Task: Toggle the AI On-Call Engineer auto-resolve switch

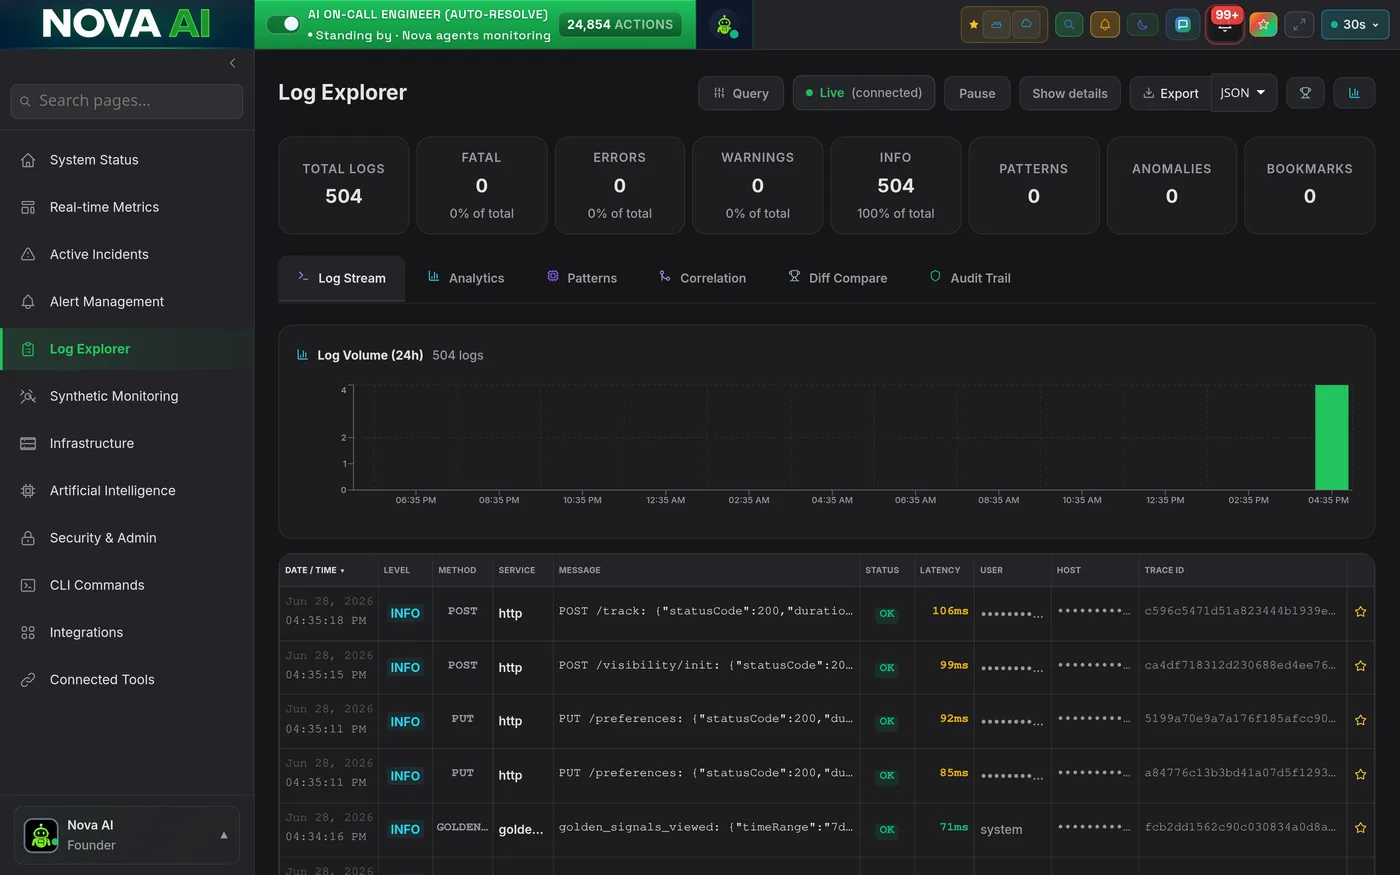Action: tap(284, 24)
